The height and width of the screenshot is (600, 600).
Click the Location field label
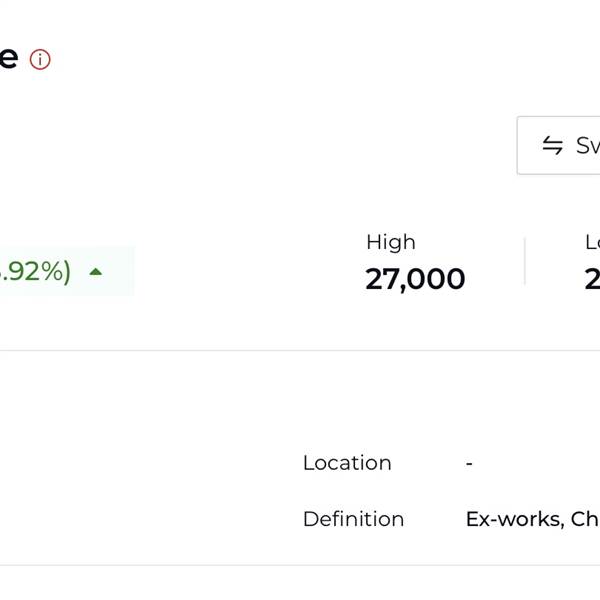pos(347,463)
